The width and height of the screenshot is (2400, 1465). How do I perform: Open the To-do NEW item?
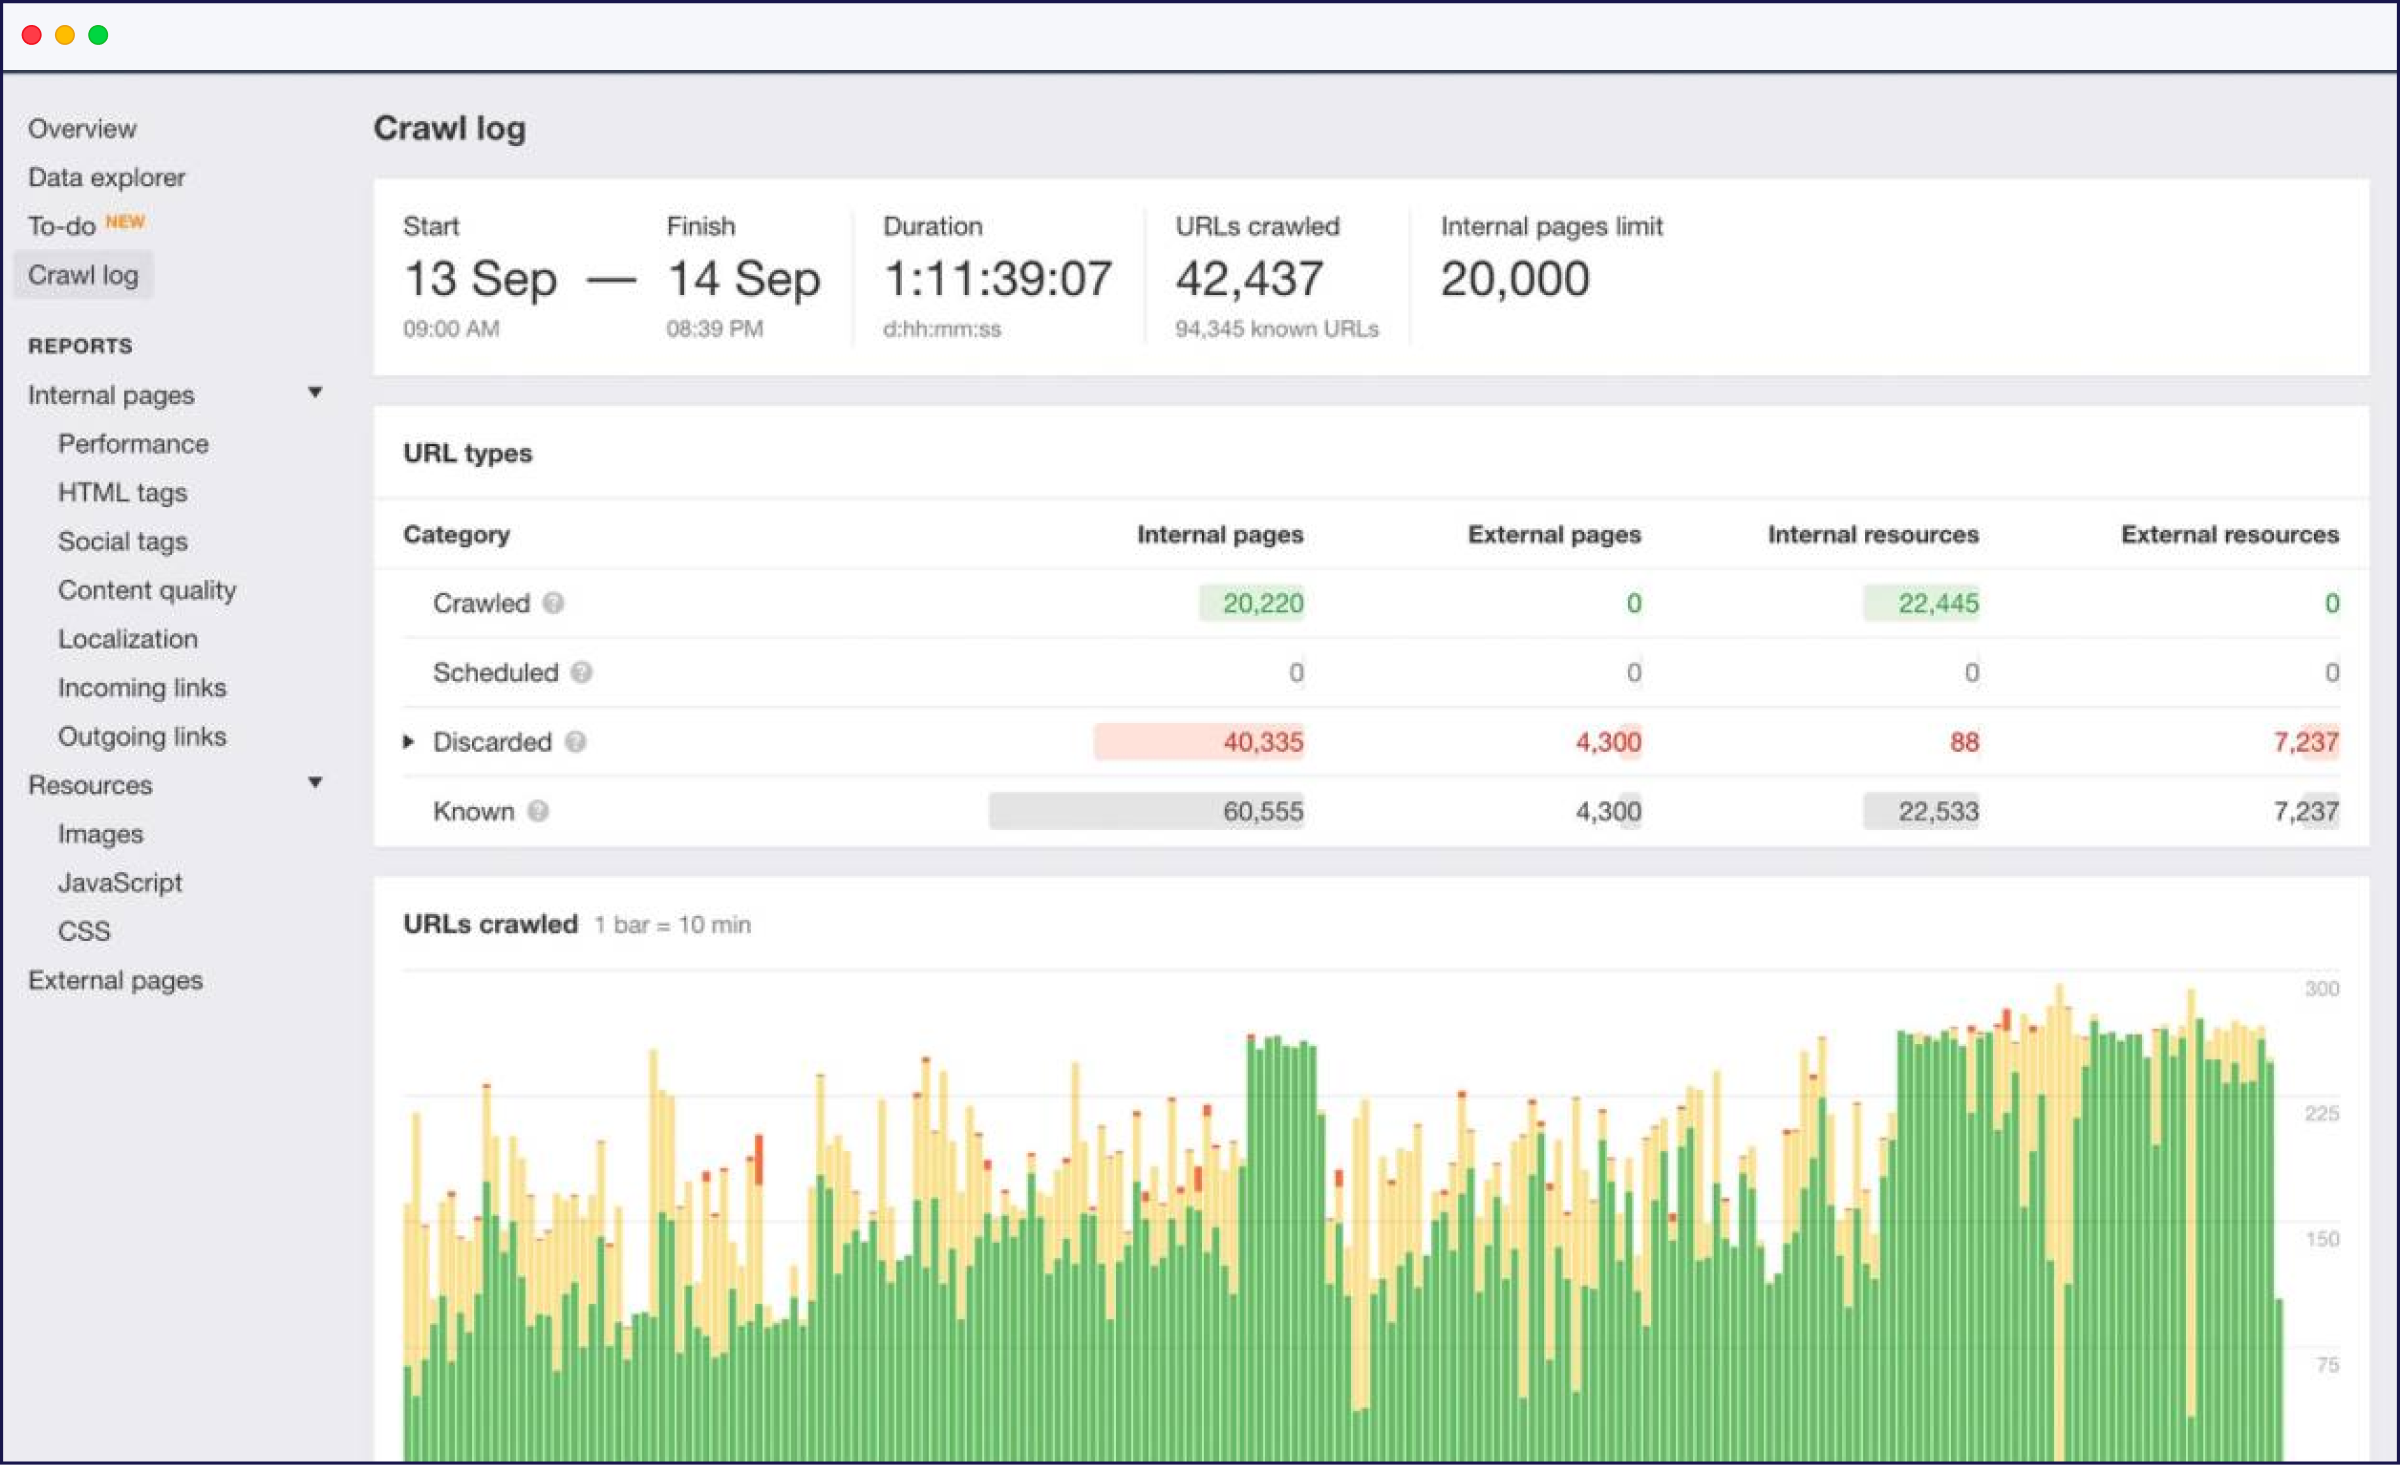[x=62, y=226]
